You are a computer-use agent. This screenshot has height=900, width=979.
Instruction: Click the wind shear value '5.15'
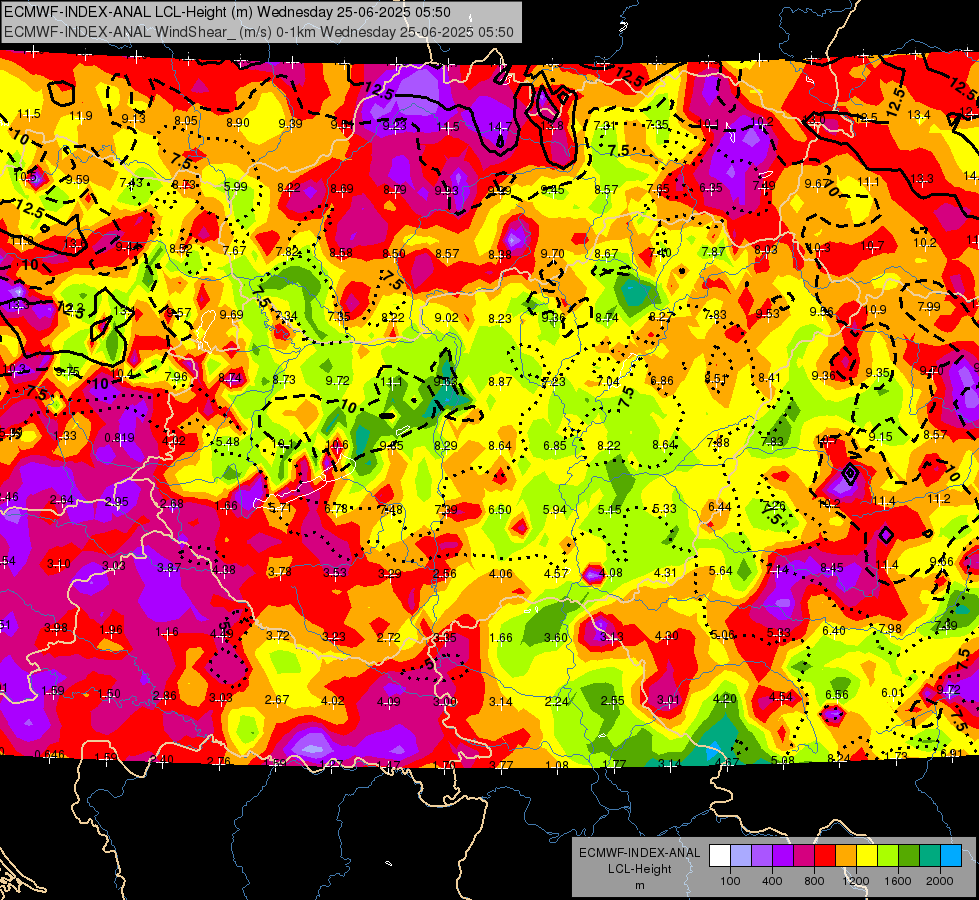point(609,510)
